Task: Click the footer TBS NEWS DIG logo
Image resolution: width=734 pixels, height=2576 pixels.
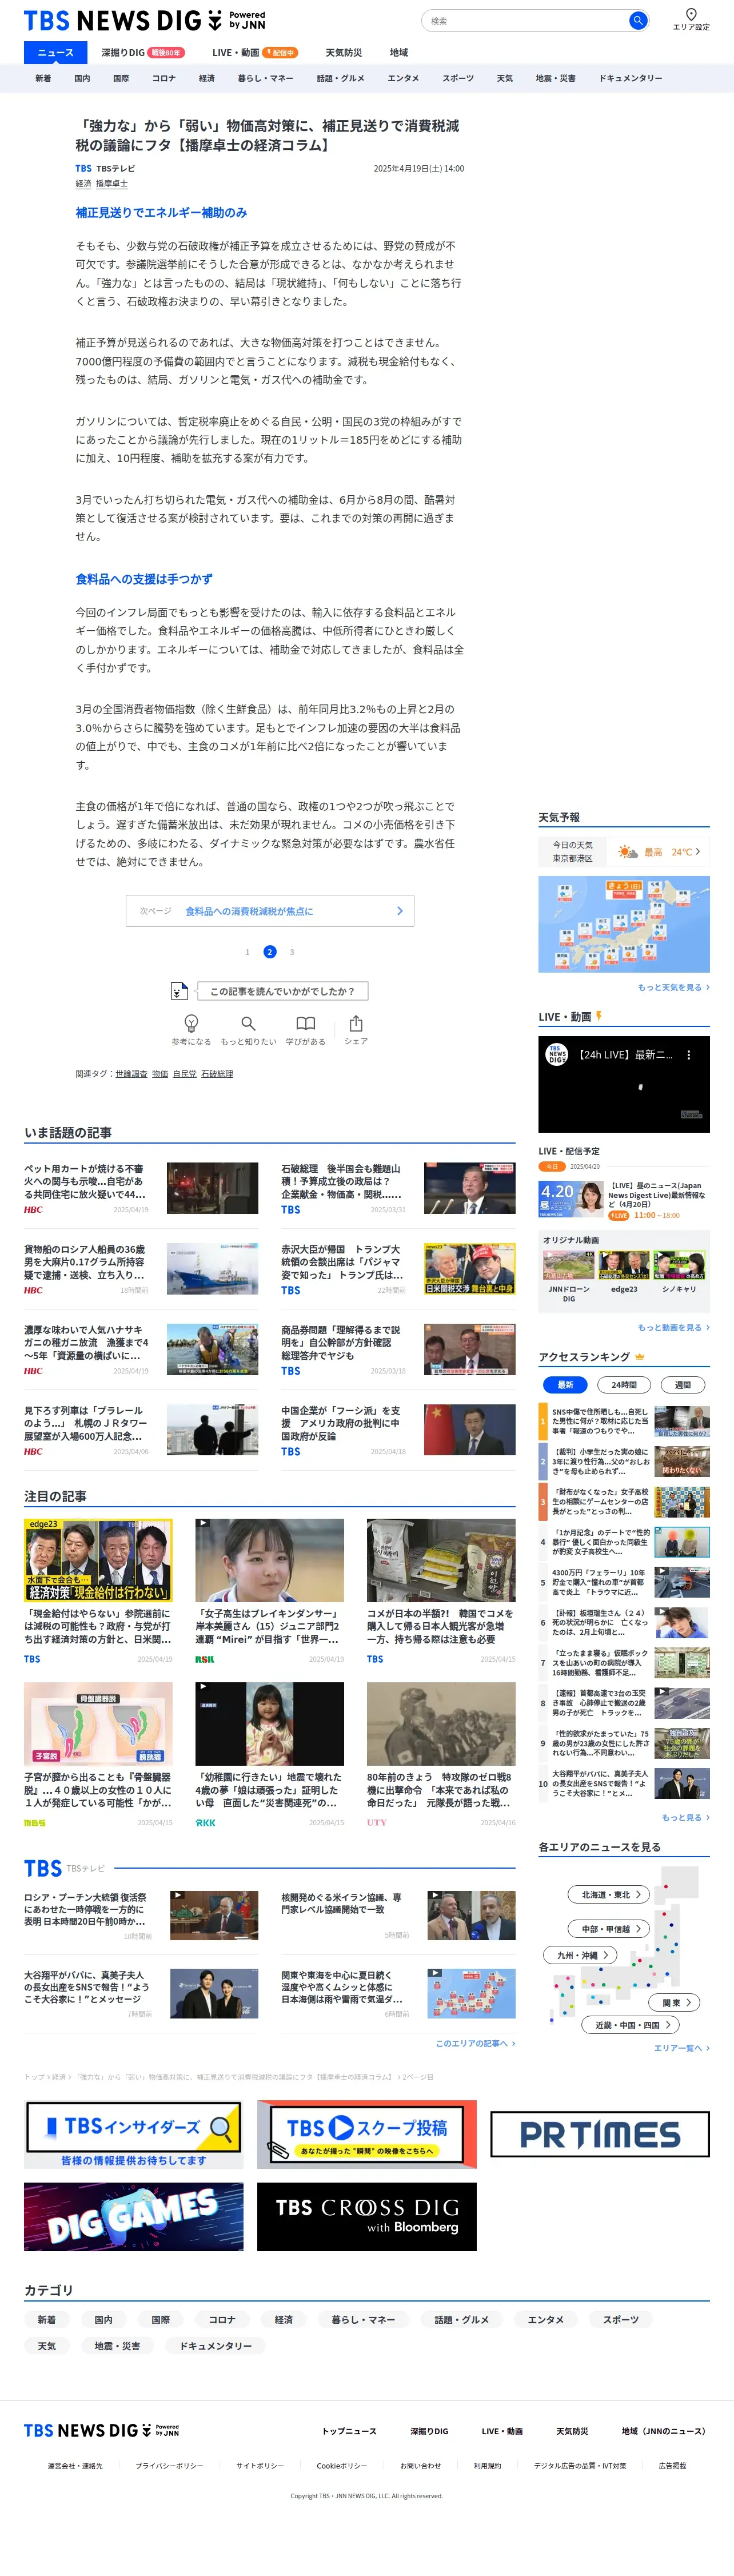Action: 102,2430
